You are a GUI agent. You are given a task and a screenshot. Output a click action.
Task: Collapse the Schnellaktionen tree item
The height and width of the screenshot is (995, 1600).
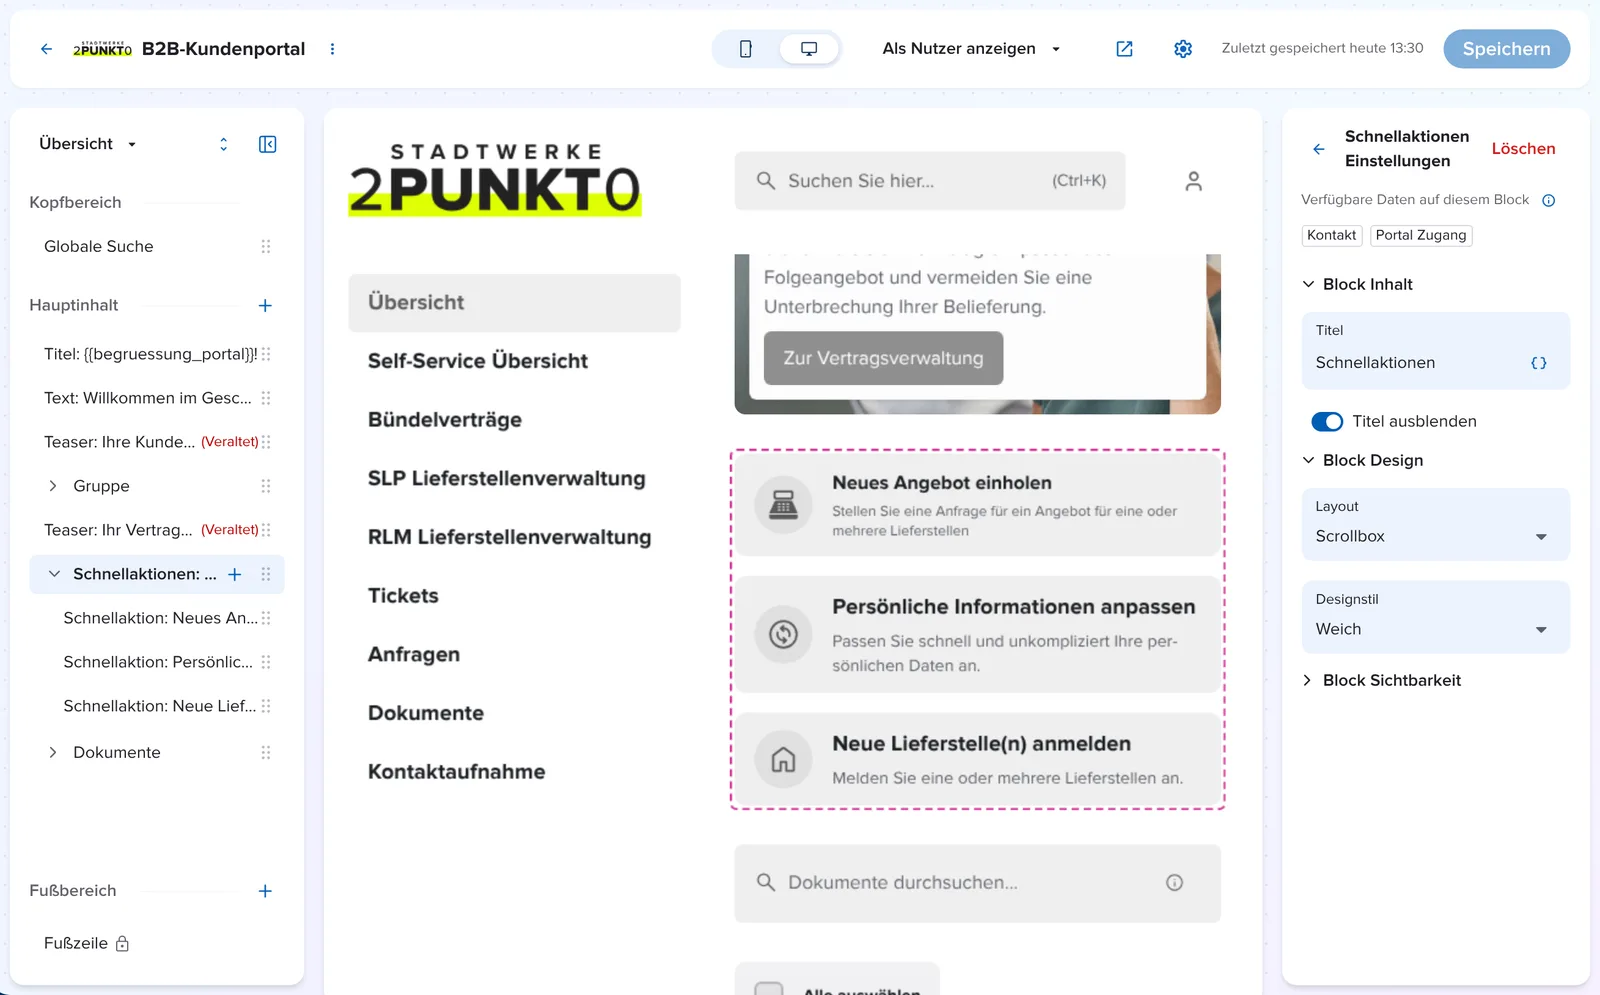click(x=54, y=574)
